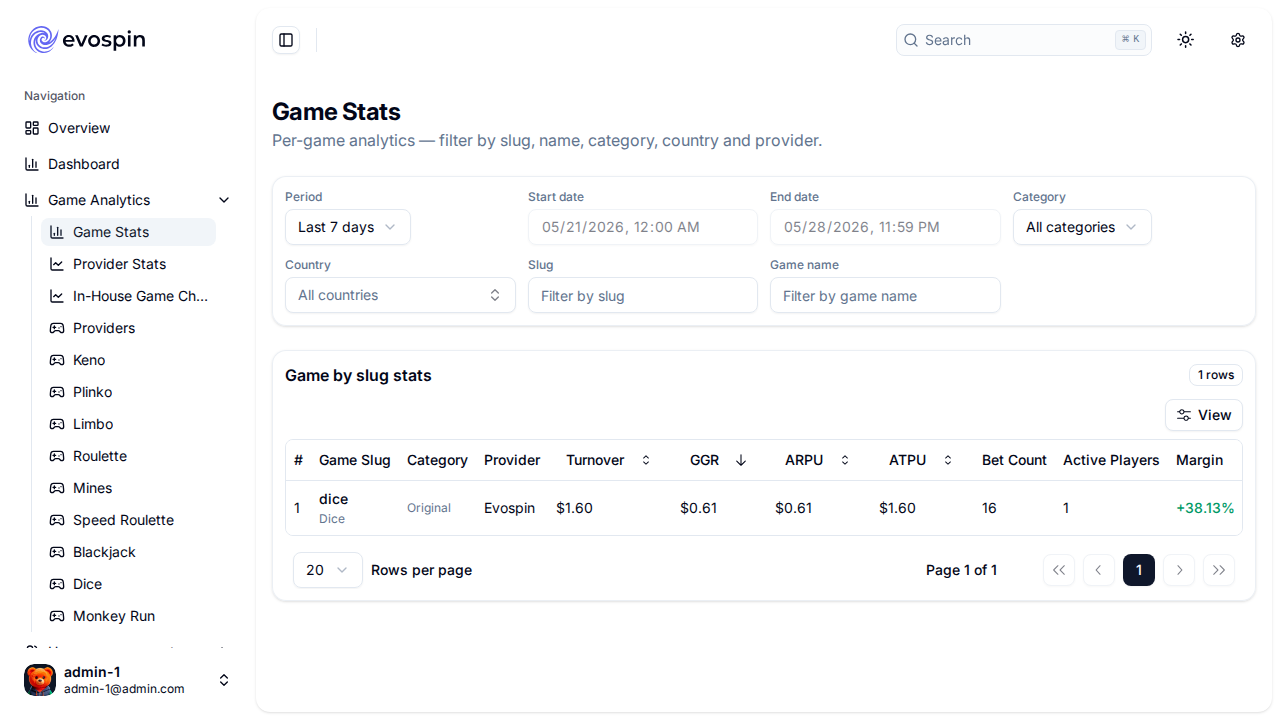Viewport: 1280px width, 720px height.
Task: Click the Start date field
Action: pos(643,227)
